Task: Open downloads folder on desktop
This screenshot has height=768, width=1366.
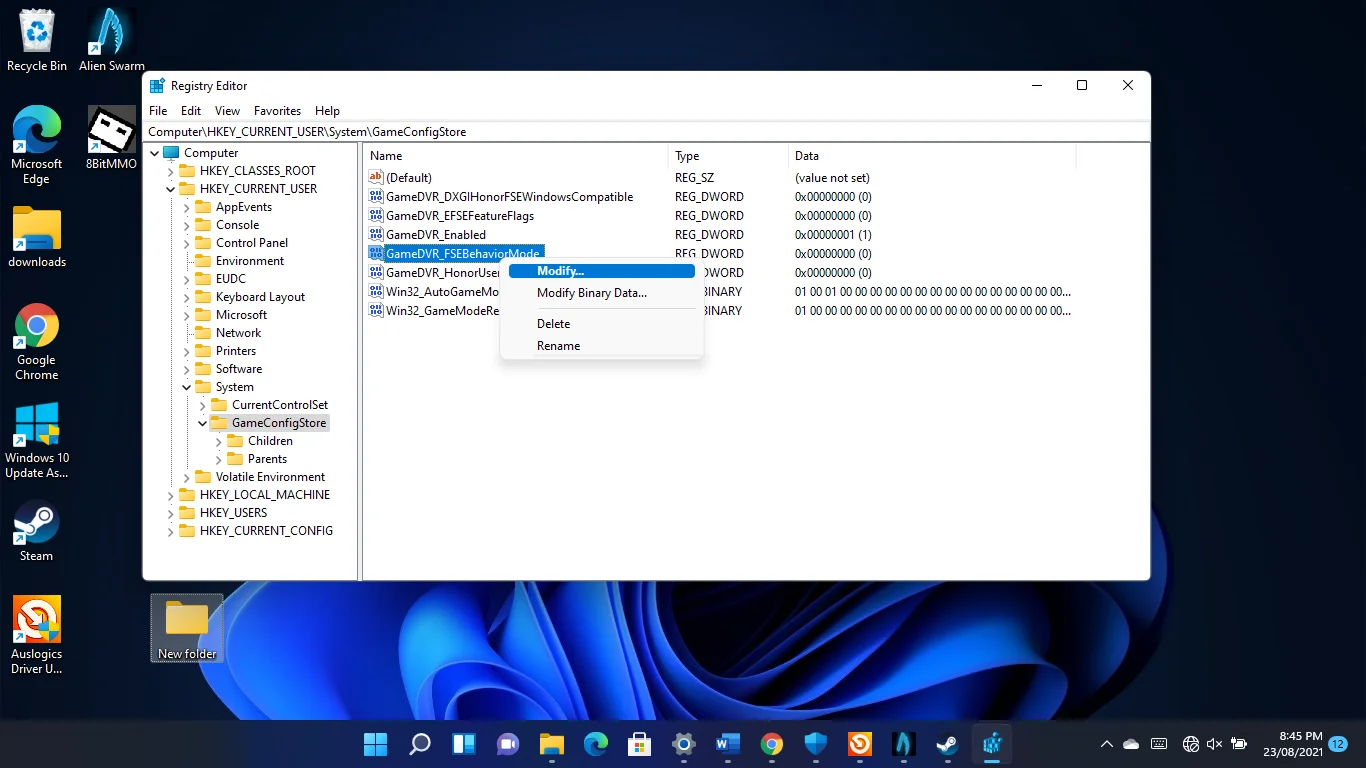Action: 37,238
